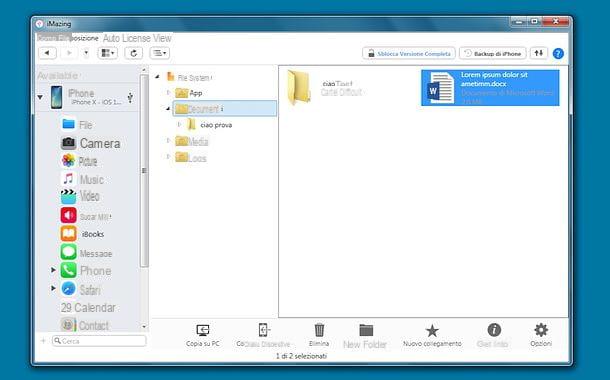
Task: Click Sblocca Versione Completa button
Action: pyautogui.click(x=409, y=54)
